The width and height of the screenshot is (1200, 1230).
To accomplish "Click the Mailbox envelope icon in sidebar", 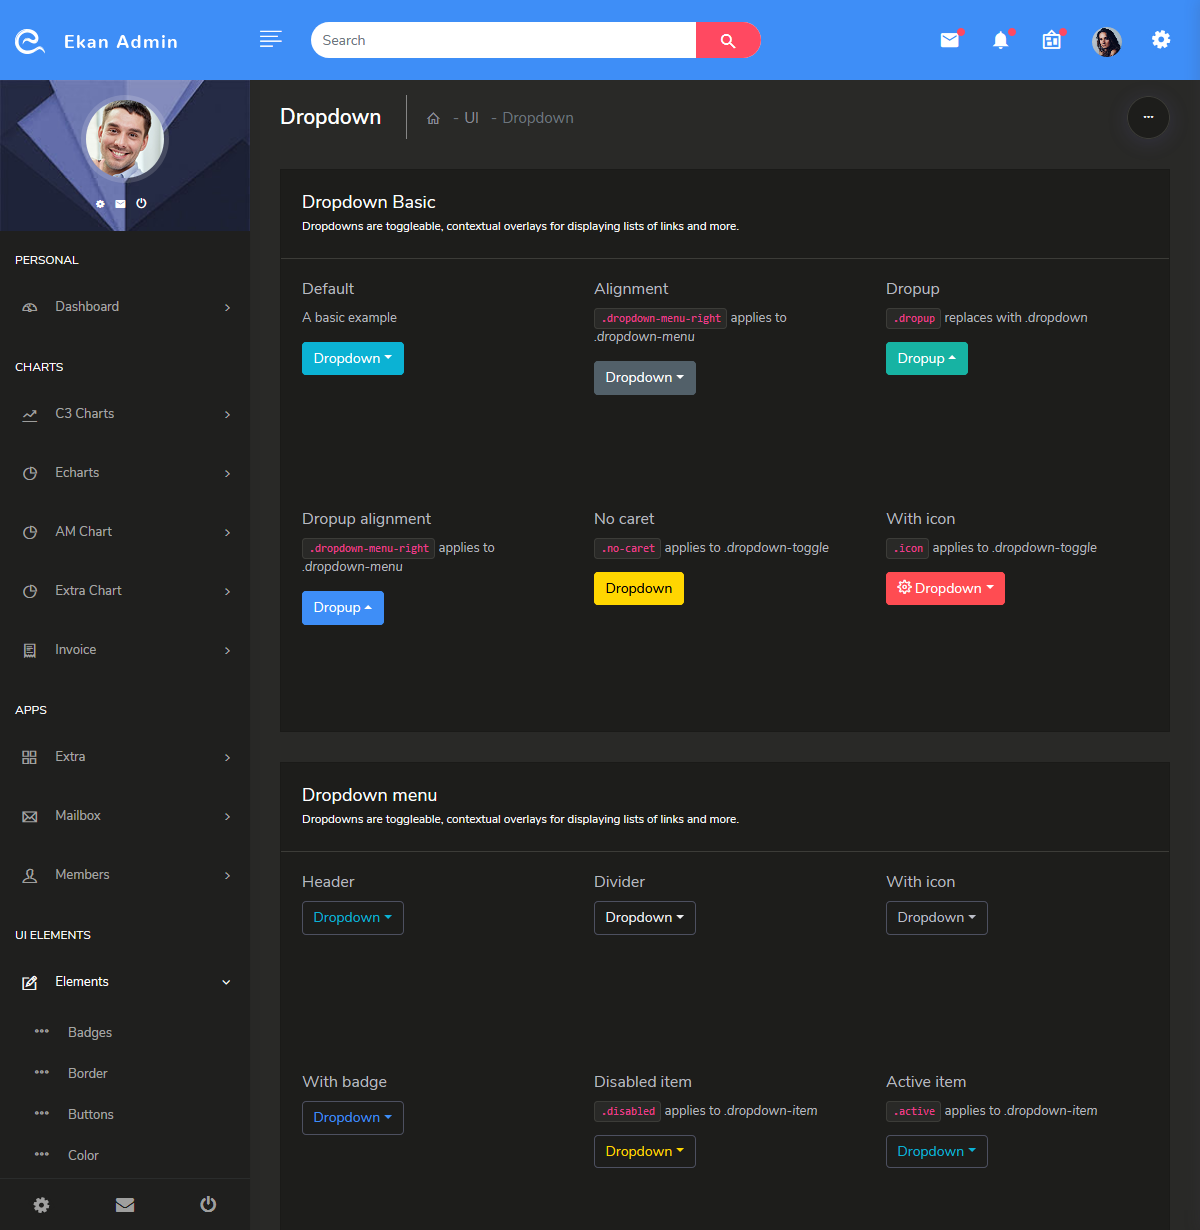I will (x=30, y=815).
